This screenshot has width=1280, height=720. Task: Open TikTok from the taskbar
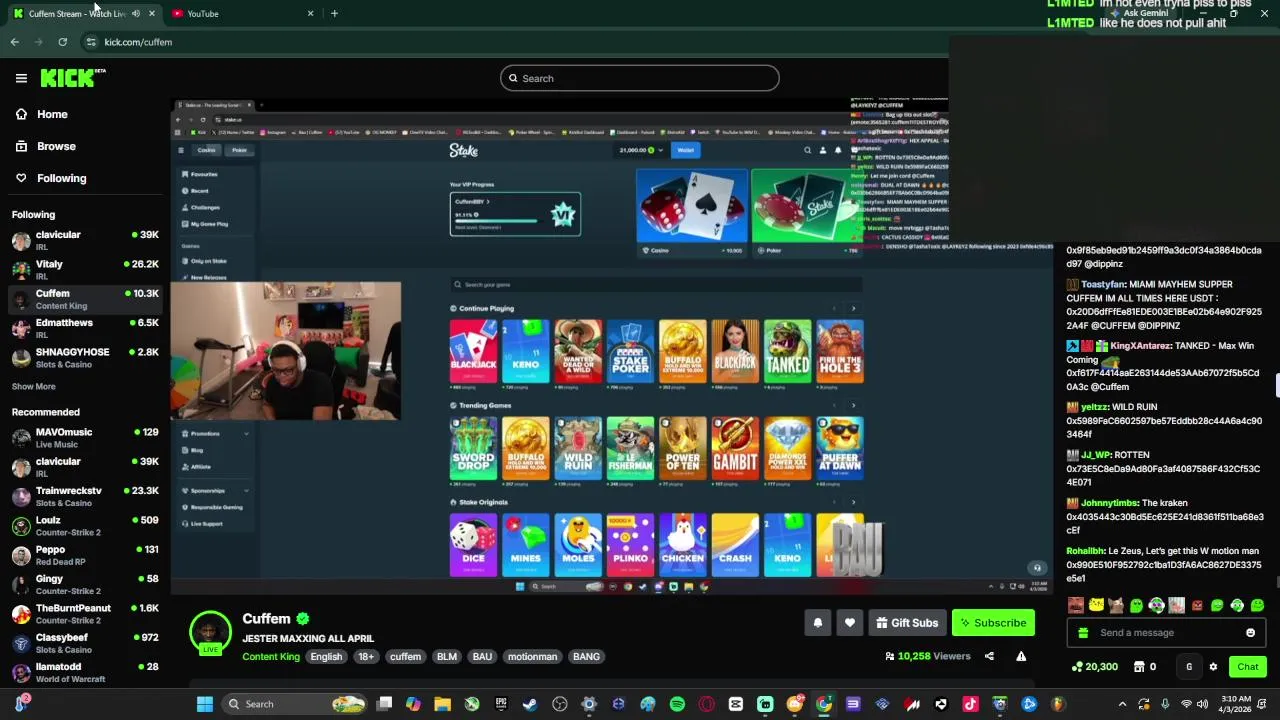point(970,704)
